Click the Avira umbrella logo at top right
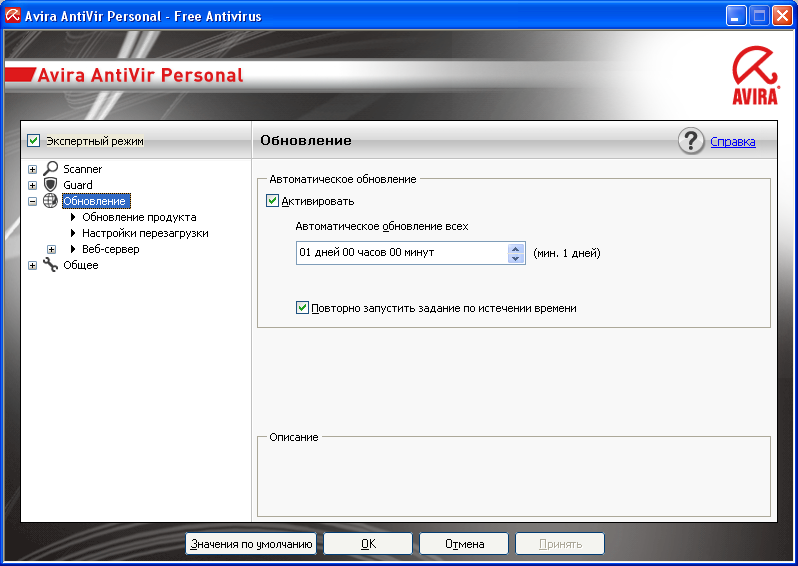798x566 pixels. (x=755, y=75)
